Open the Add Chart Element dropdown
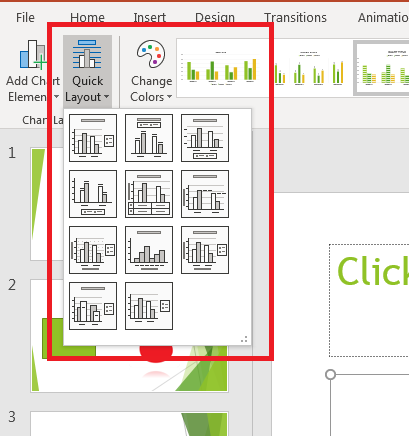Image resolution: width=409 pixels, height=436 pixels. tap(33, 71)
